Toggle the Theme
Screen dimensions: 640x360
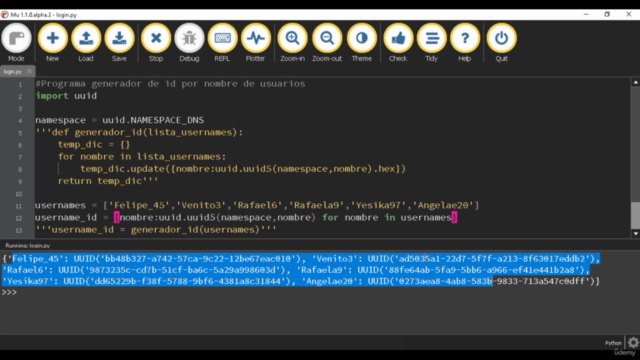coord(362,42)
